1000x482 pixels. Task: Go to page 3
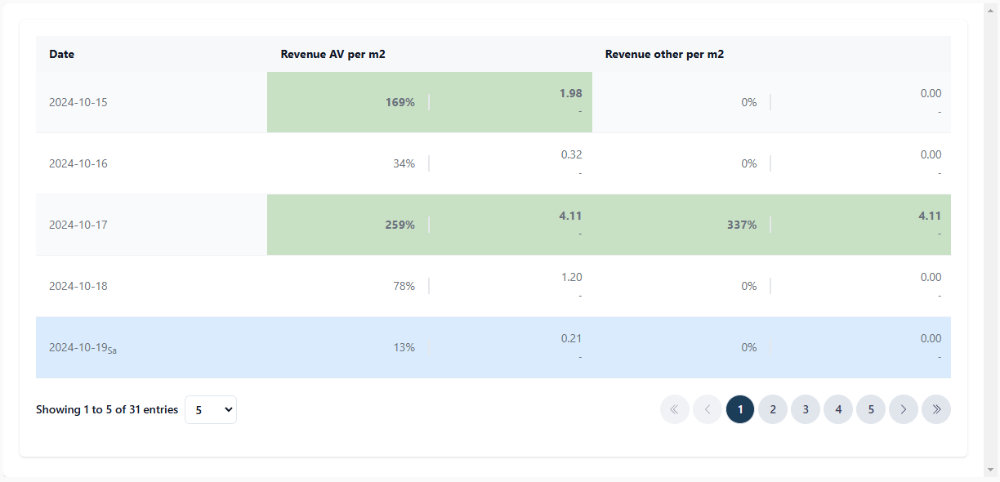coord(805,409)
